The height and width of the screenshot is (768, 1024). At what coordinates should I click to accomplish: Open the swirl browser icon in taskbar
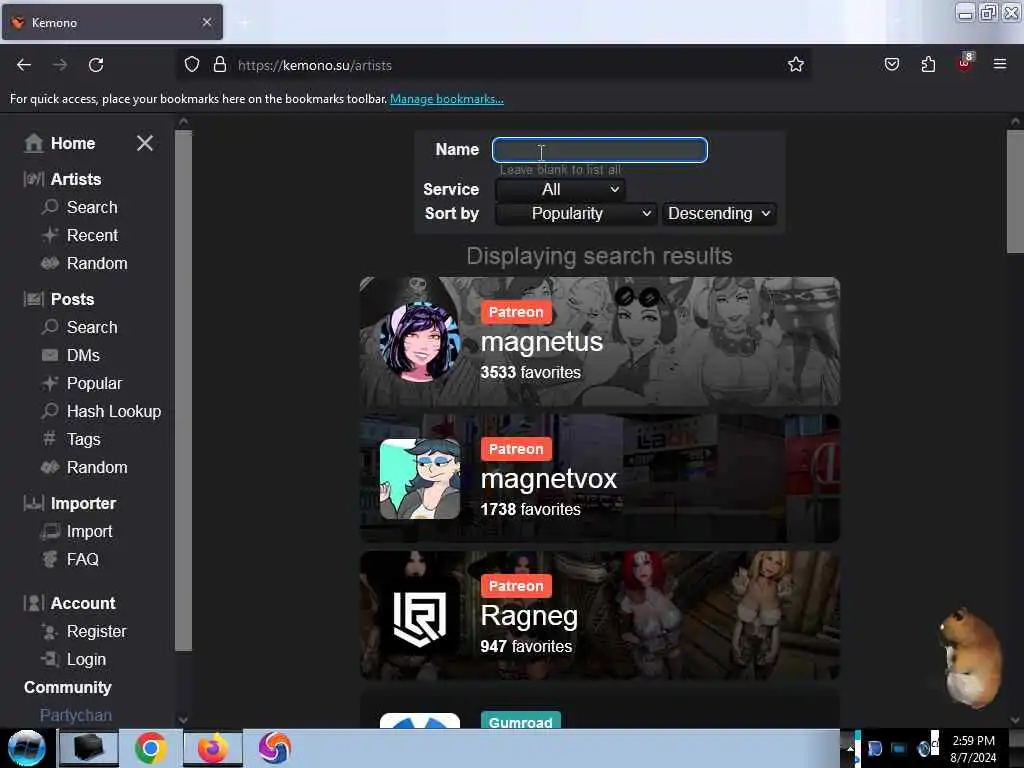click(274, 748)
